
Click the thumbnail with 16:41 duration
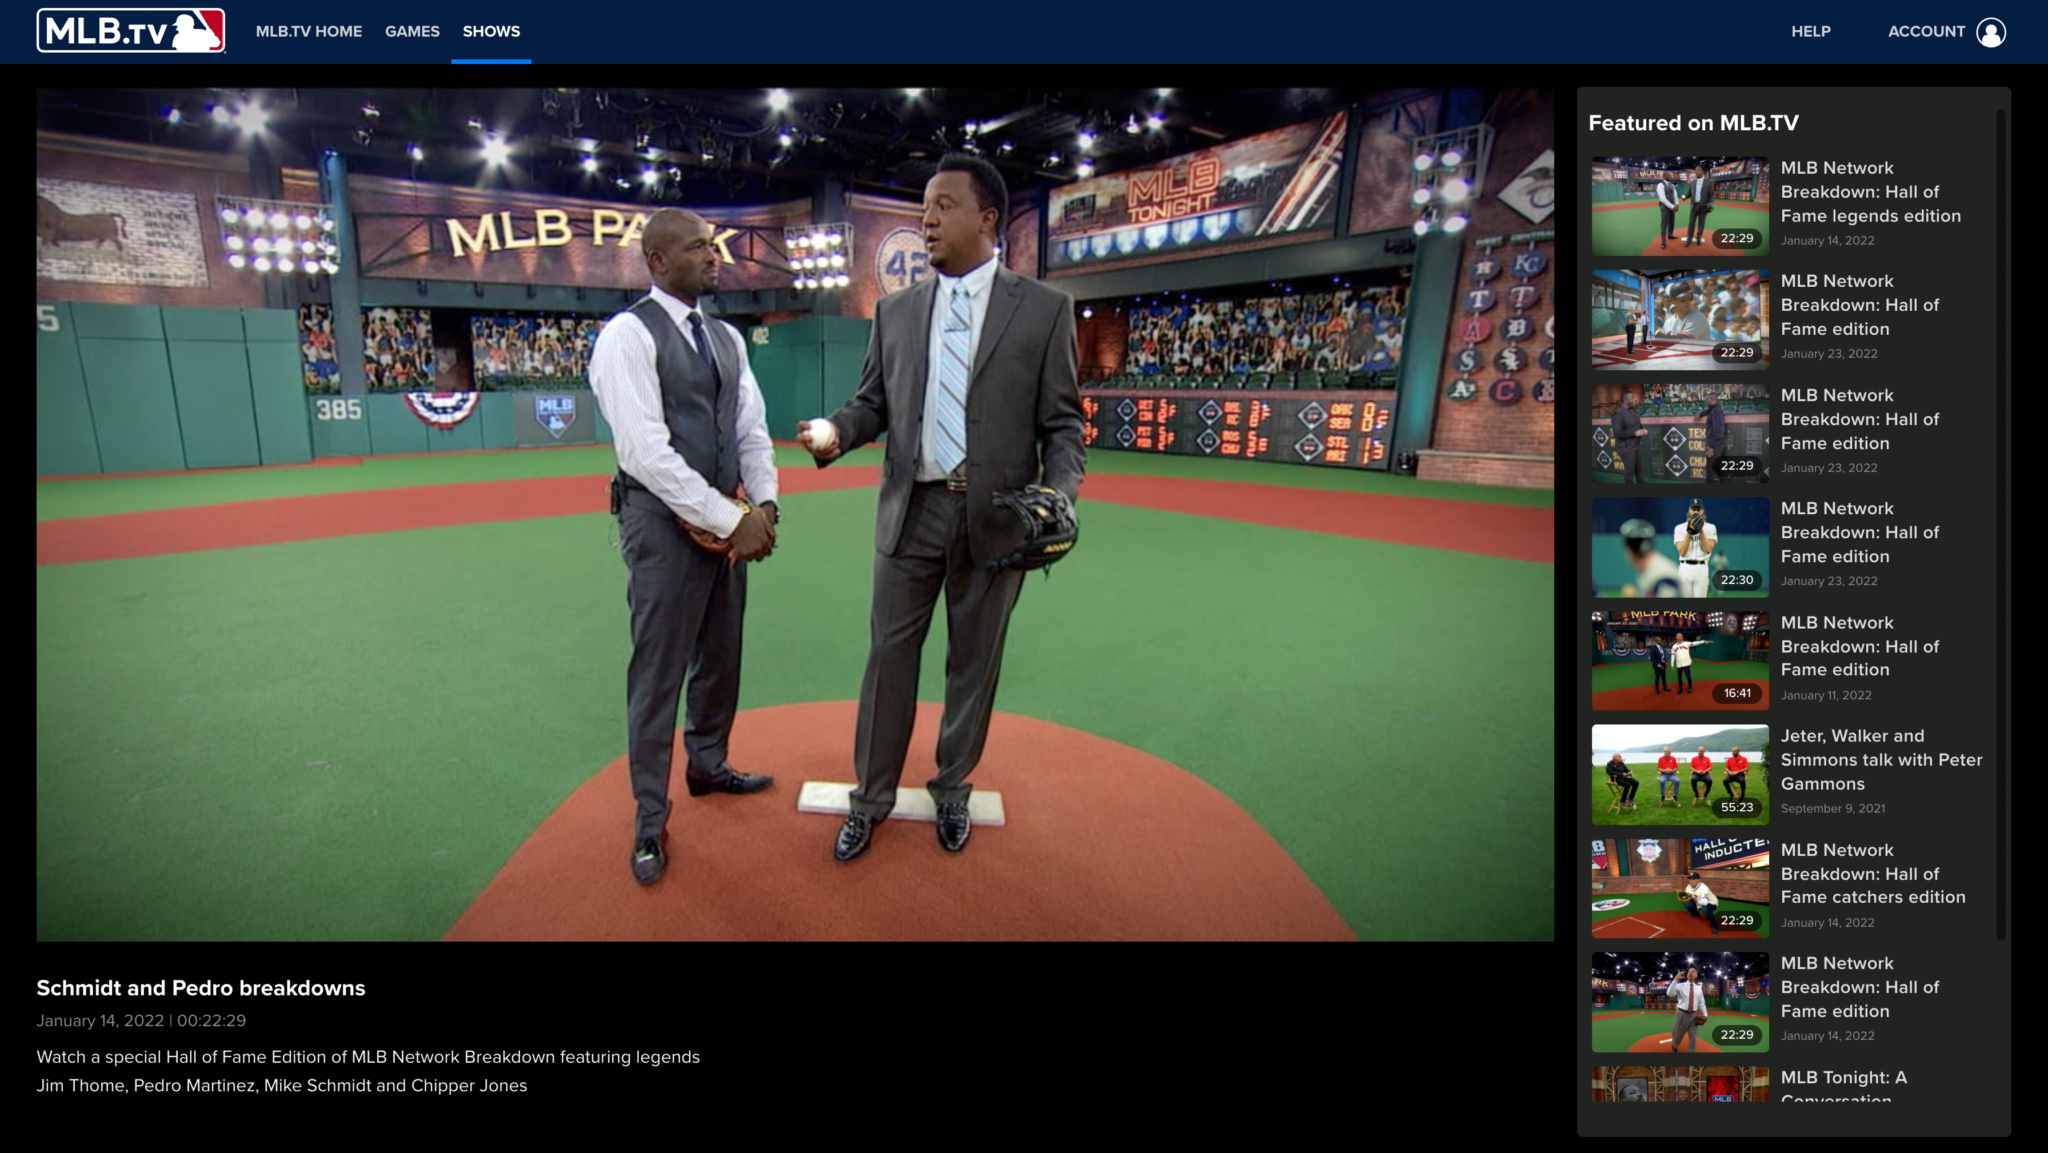point(1679,659)
